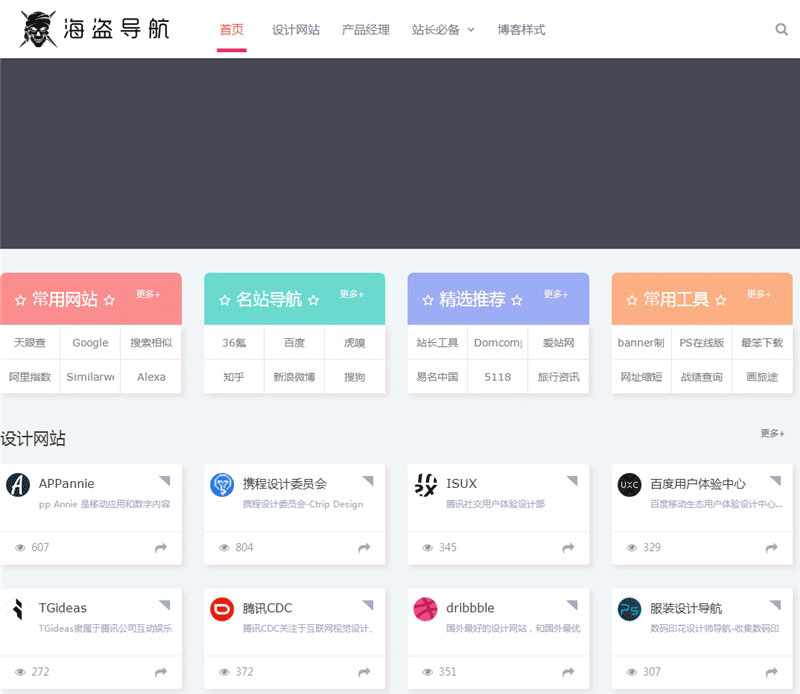Share the APPannie card via arrow icon
The width and height of the screenshot is (800, 694).
[161, 548]
